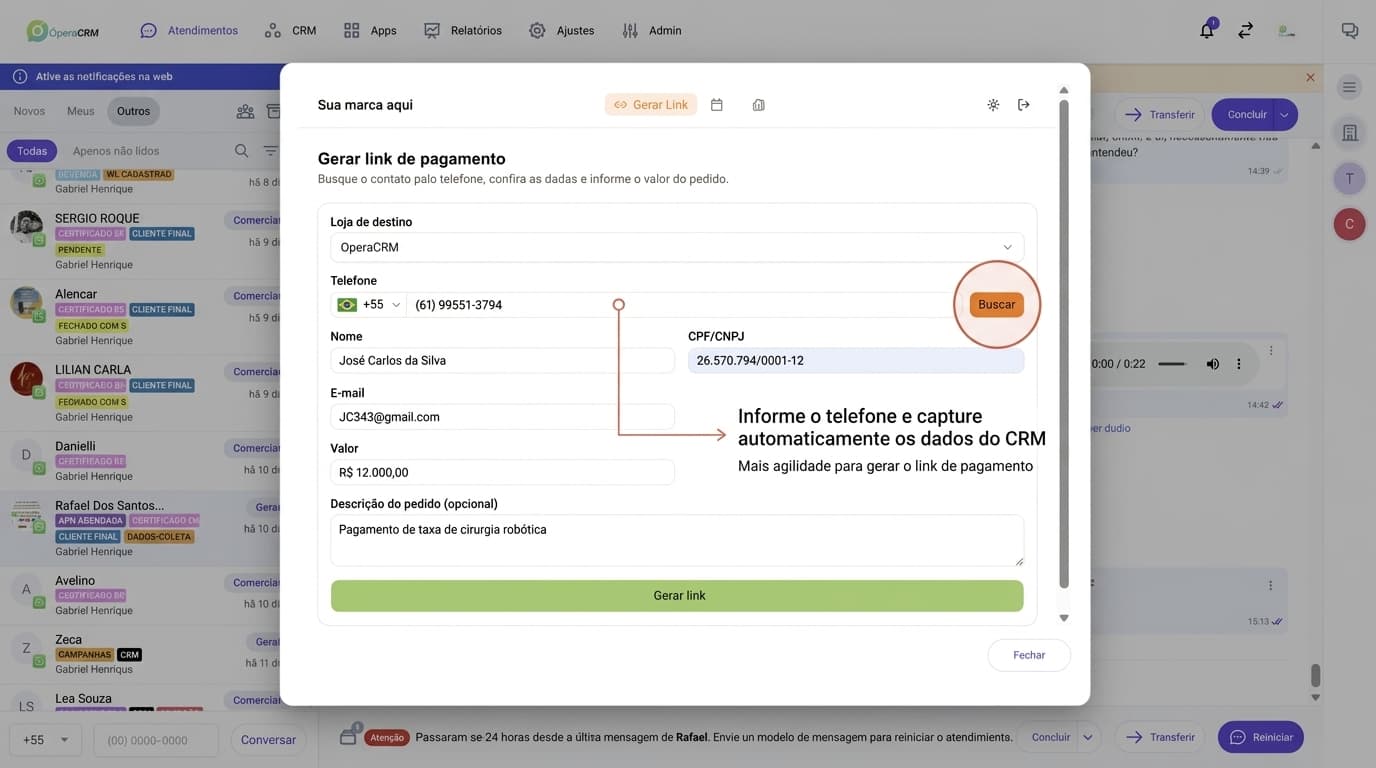Open the building icon in right sidebar

[1349, 133]
